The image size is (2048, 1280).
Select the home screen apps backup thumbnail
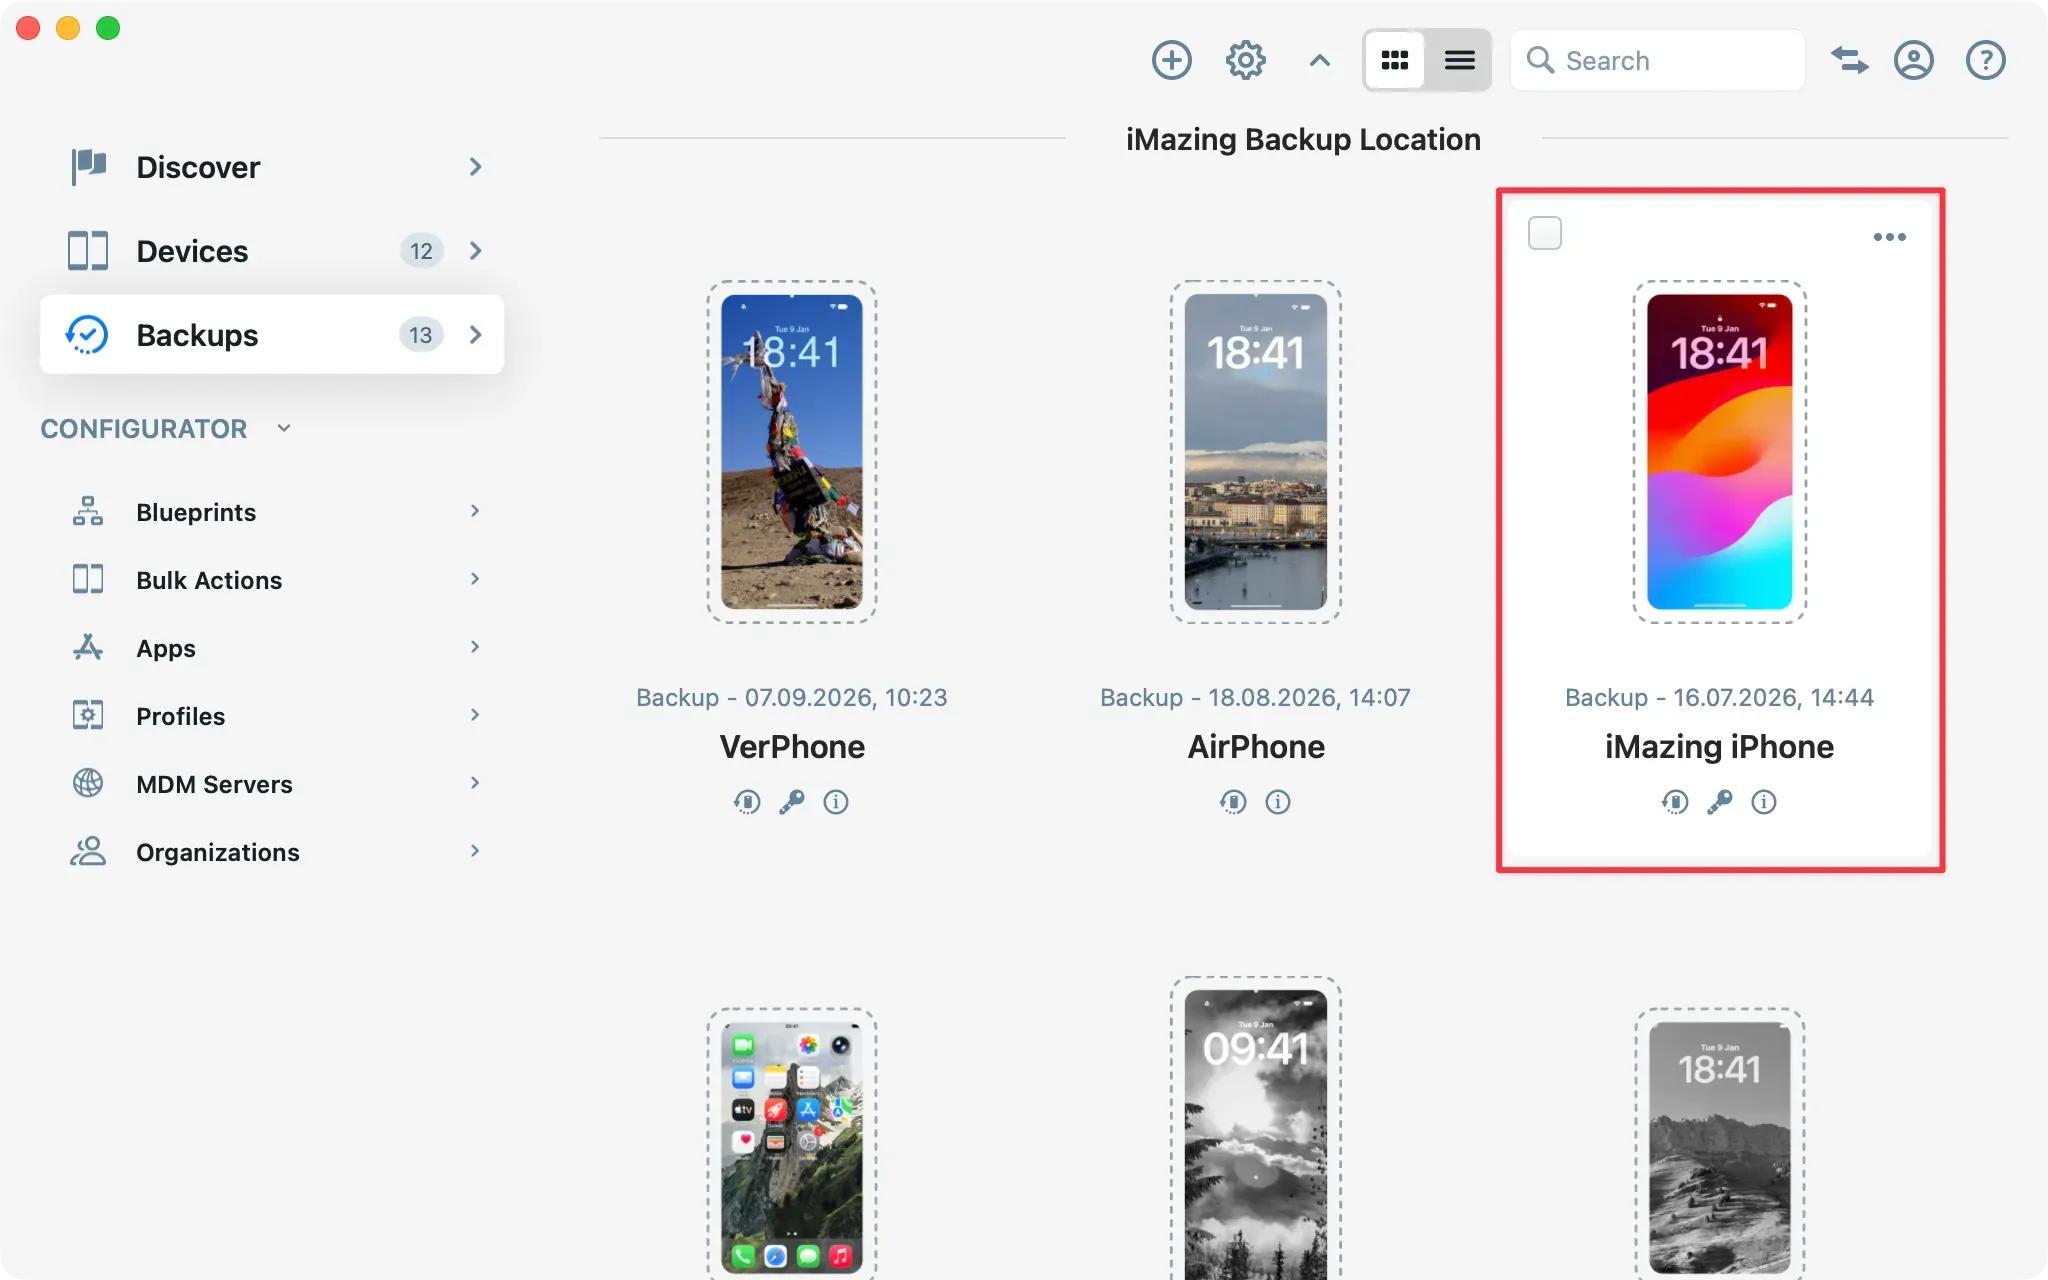click(792, 1144)
